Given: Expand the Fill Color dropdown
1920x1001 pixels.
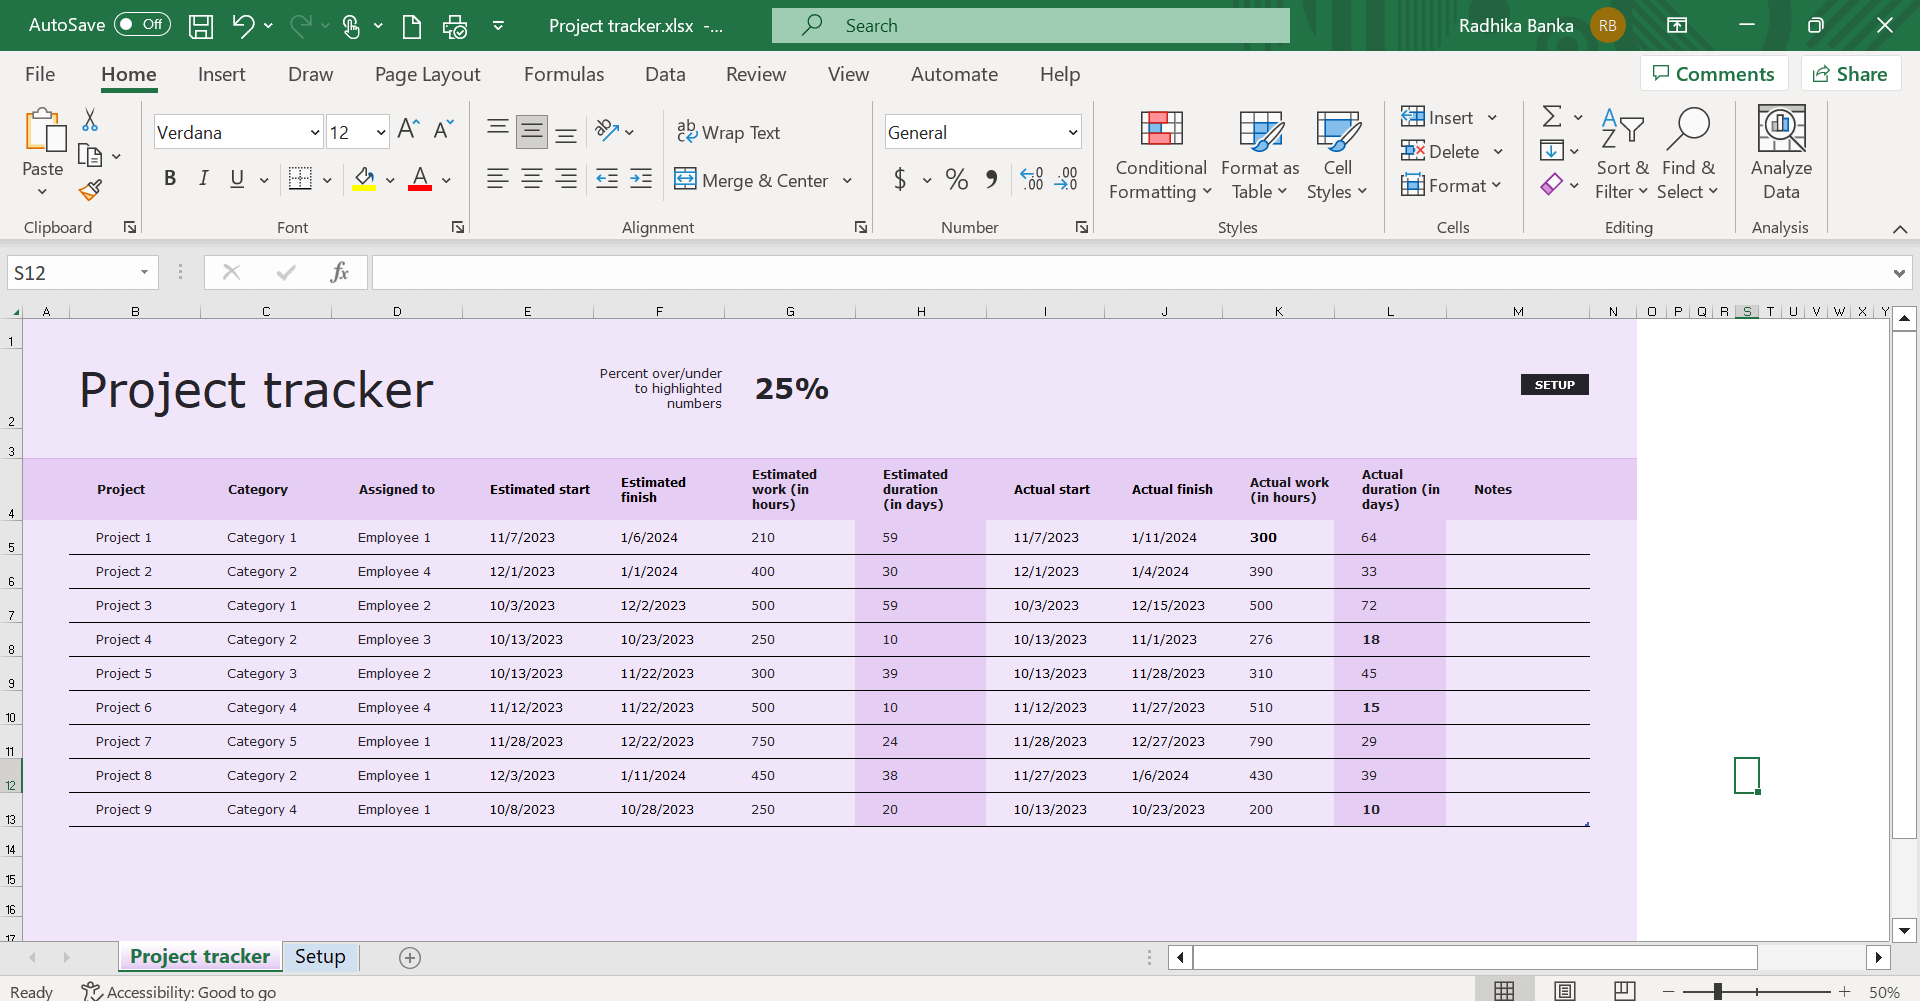Looking at the screenshot, I should click(x=389, y=180).
